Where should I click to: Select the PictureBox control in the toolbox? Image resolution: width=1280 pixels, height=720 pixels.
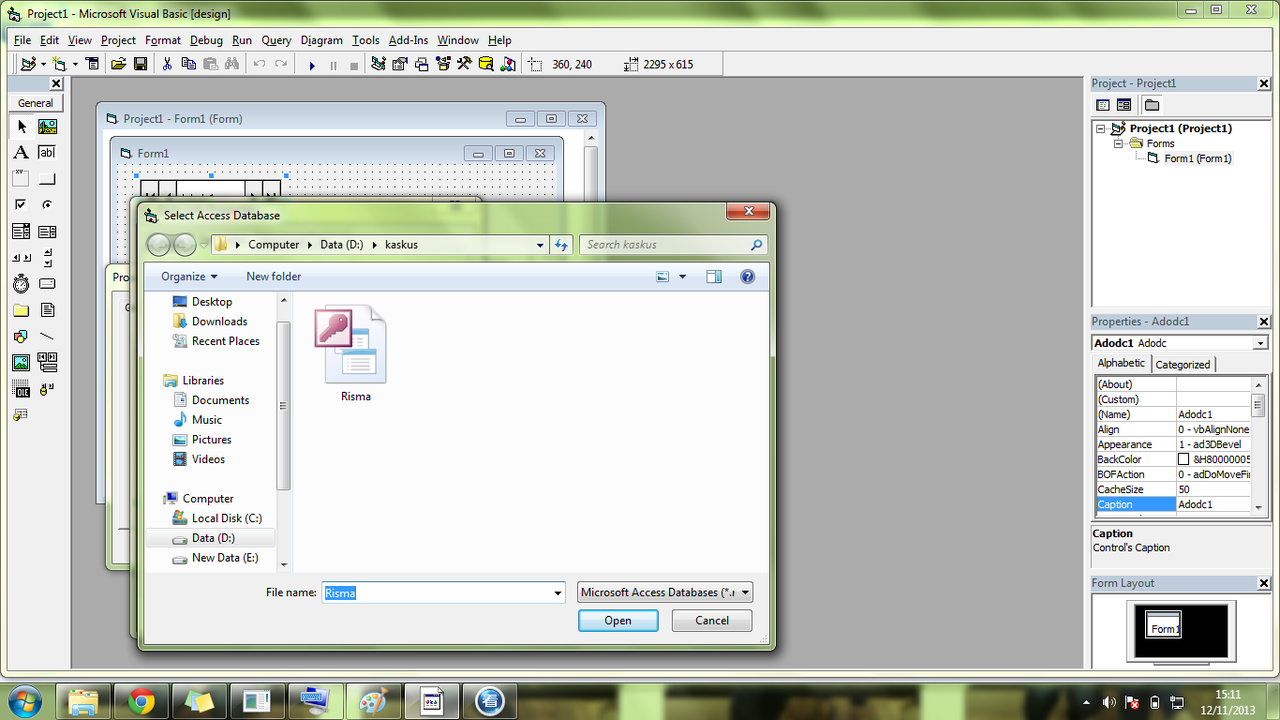47,127
